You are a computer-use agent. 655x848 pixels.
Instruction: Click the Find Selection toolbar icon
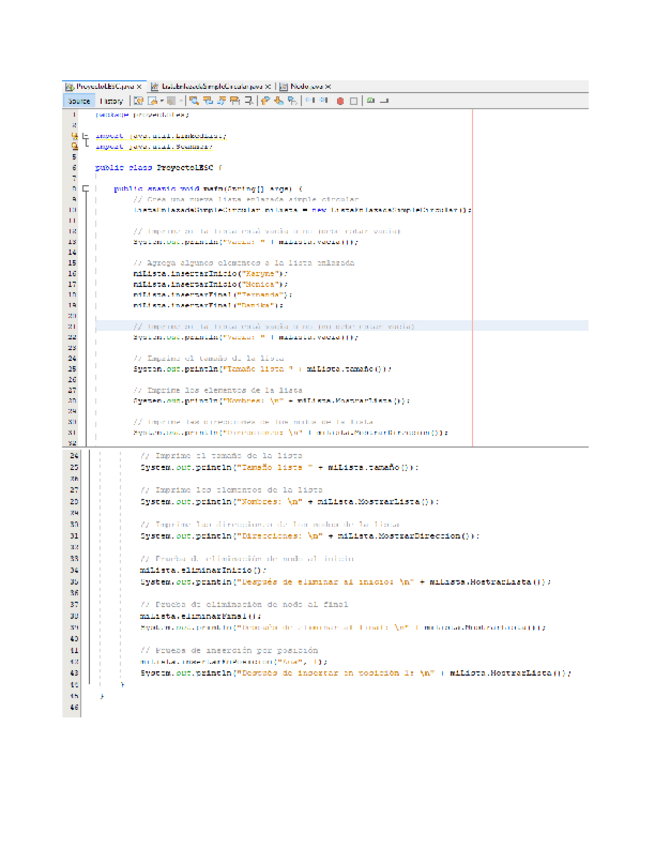coord(194,101)
